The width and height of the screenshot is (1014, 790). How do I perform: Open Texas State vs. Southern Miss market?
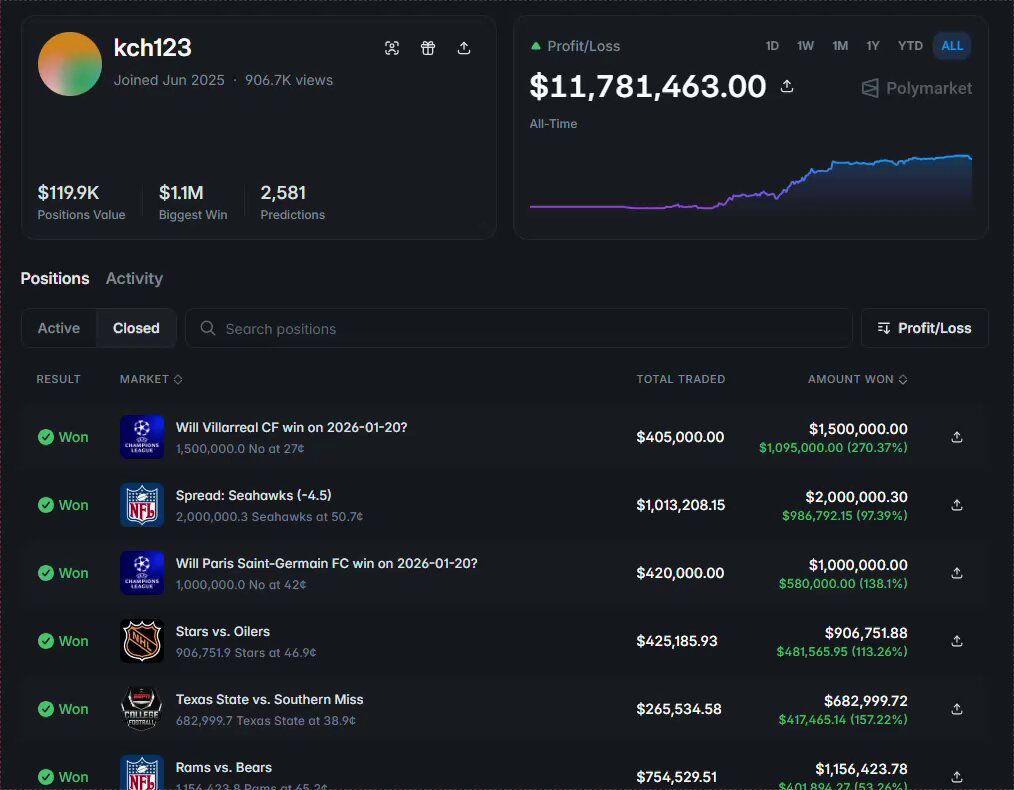[270, 699]
